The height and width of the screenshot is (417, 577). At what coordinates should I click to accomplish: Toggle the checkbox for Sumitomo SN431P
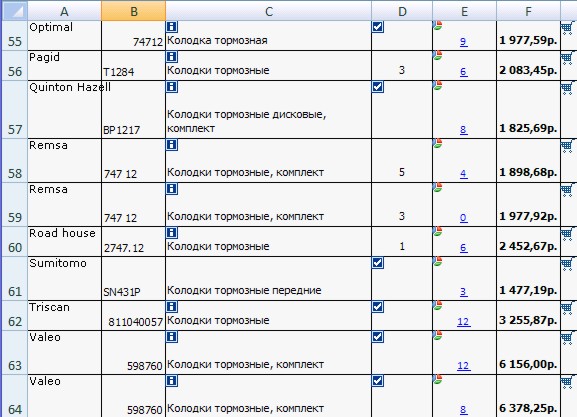point(378,263)
